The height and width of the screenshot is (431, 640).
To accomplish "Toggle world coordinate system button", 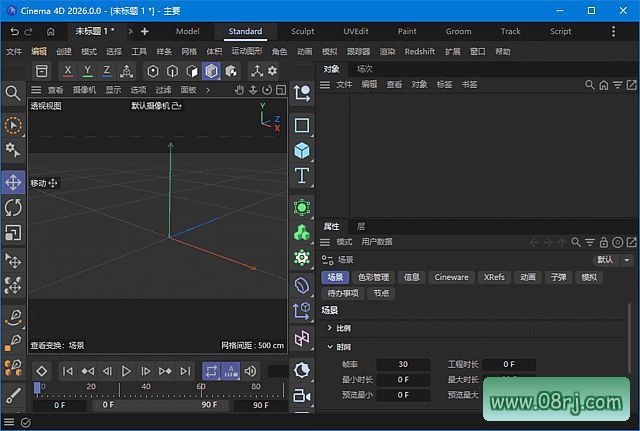I will pyautogui.click(x=127, y=71).
